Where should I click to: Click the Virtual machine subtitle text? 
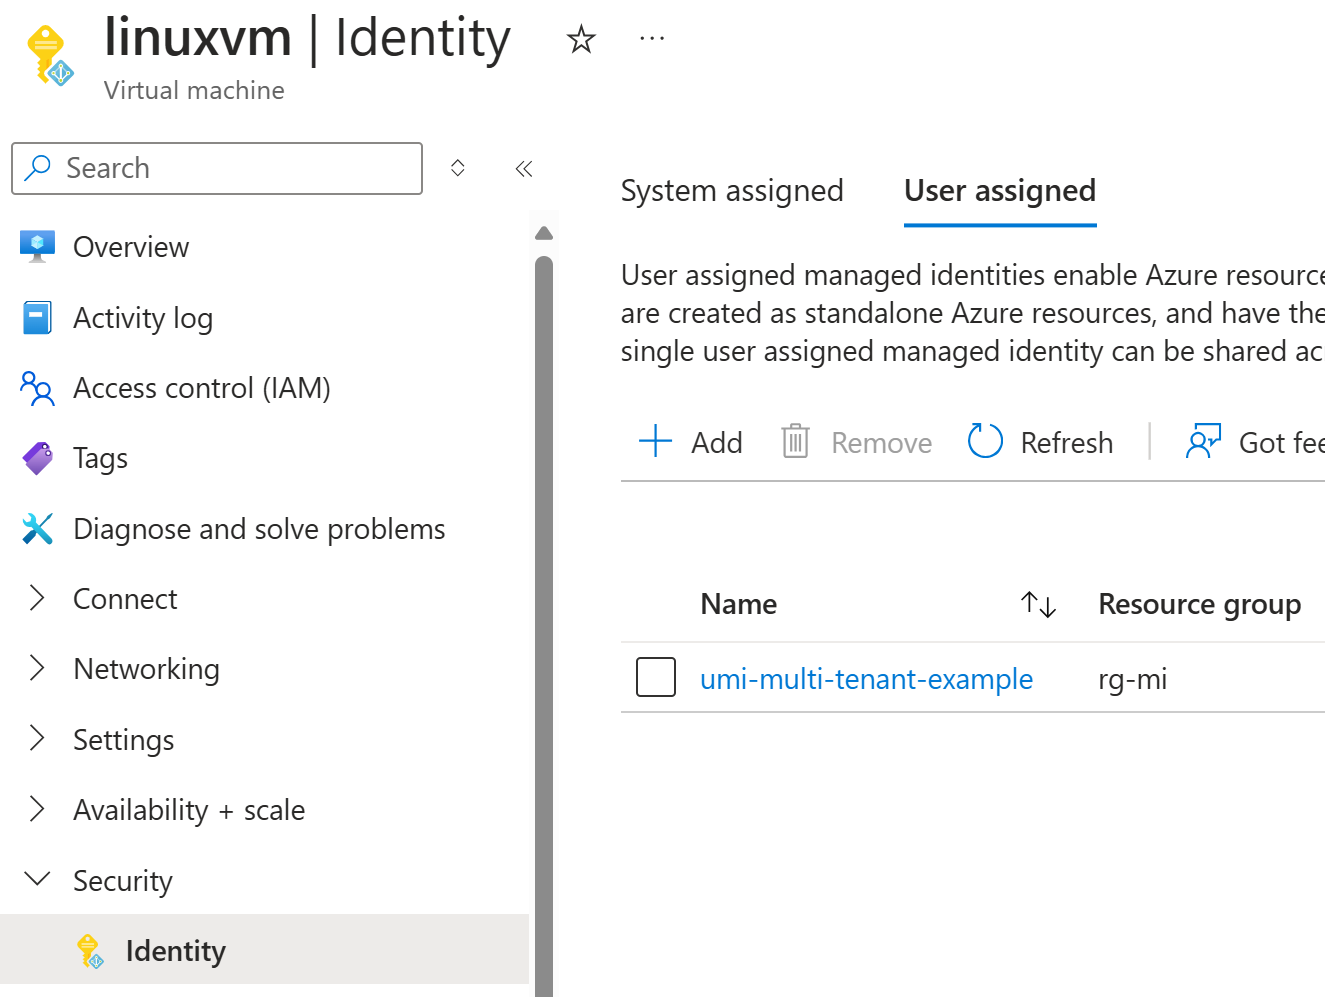coord(194,90)
